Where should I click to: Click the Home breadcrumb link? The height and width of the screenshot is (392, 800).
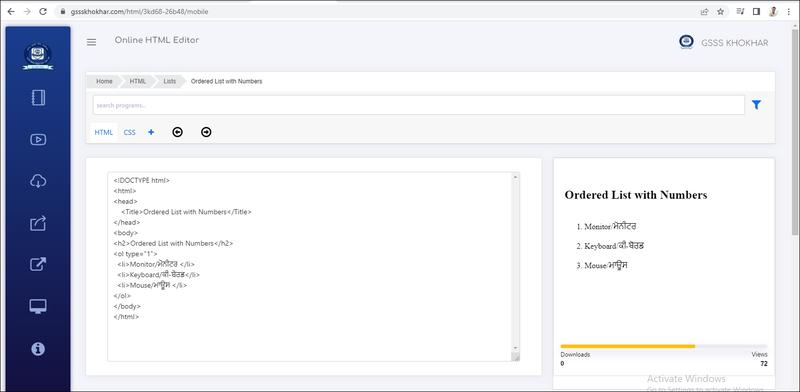[104, 81]
